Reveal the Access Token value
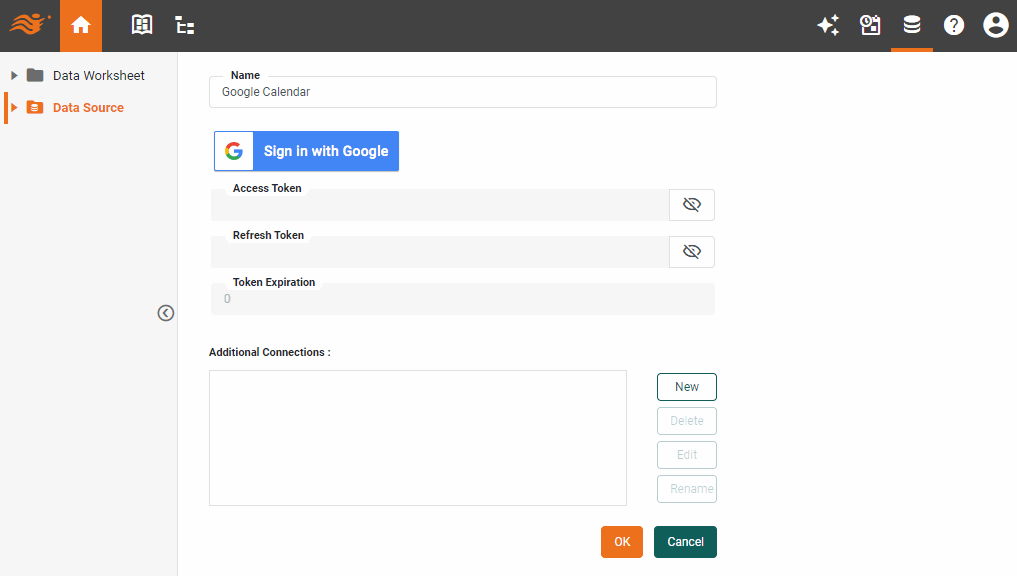This screenshot has width=1017, height=576. pyautogui.click(x=691, y=204)
